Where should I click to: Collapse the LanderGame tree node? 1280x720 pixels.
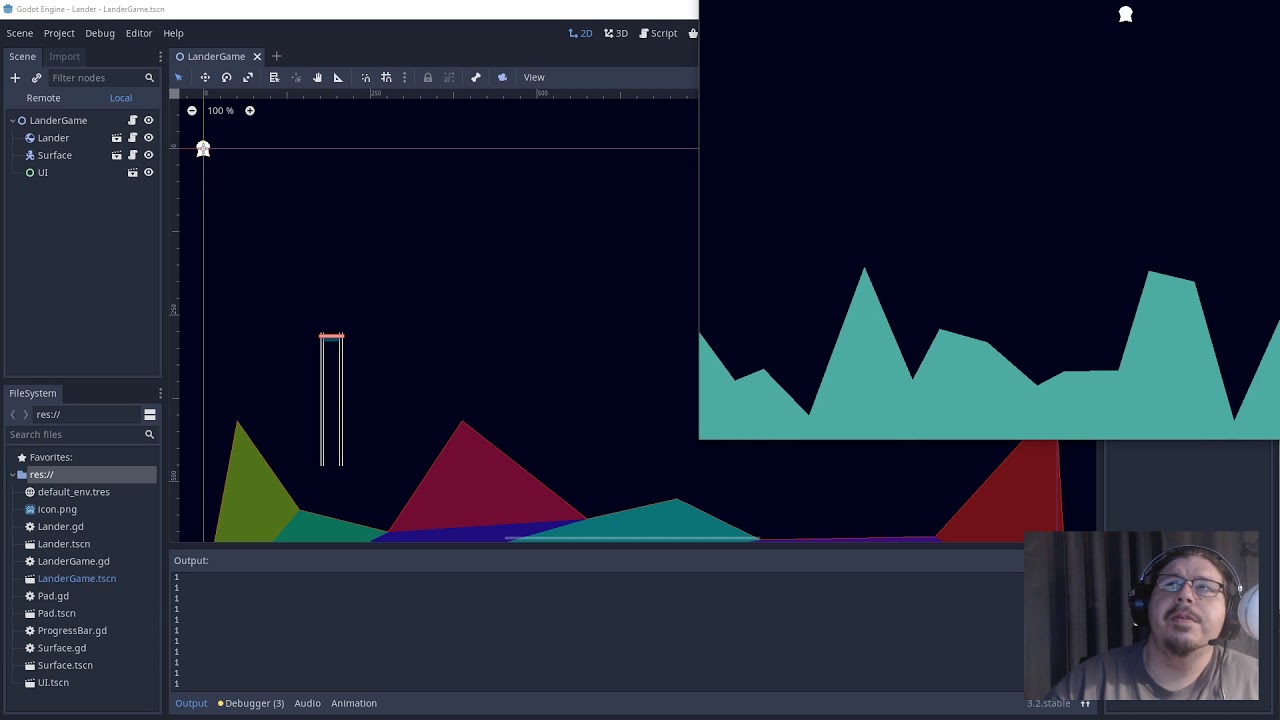12,120
